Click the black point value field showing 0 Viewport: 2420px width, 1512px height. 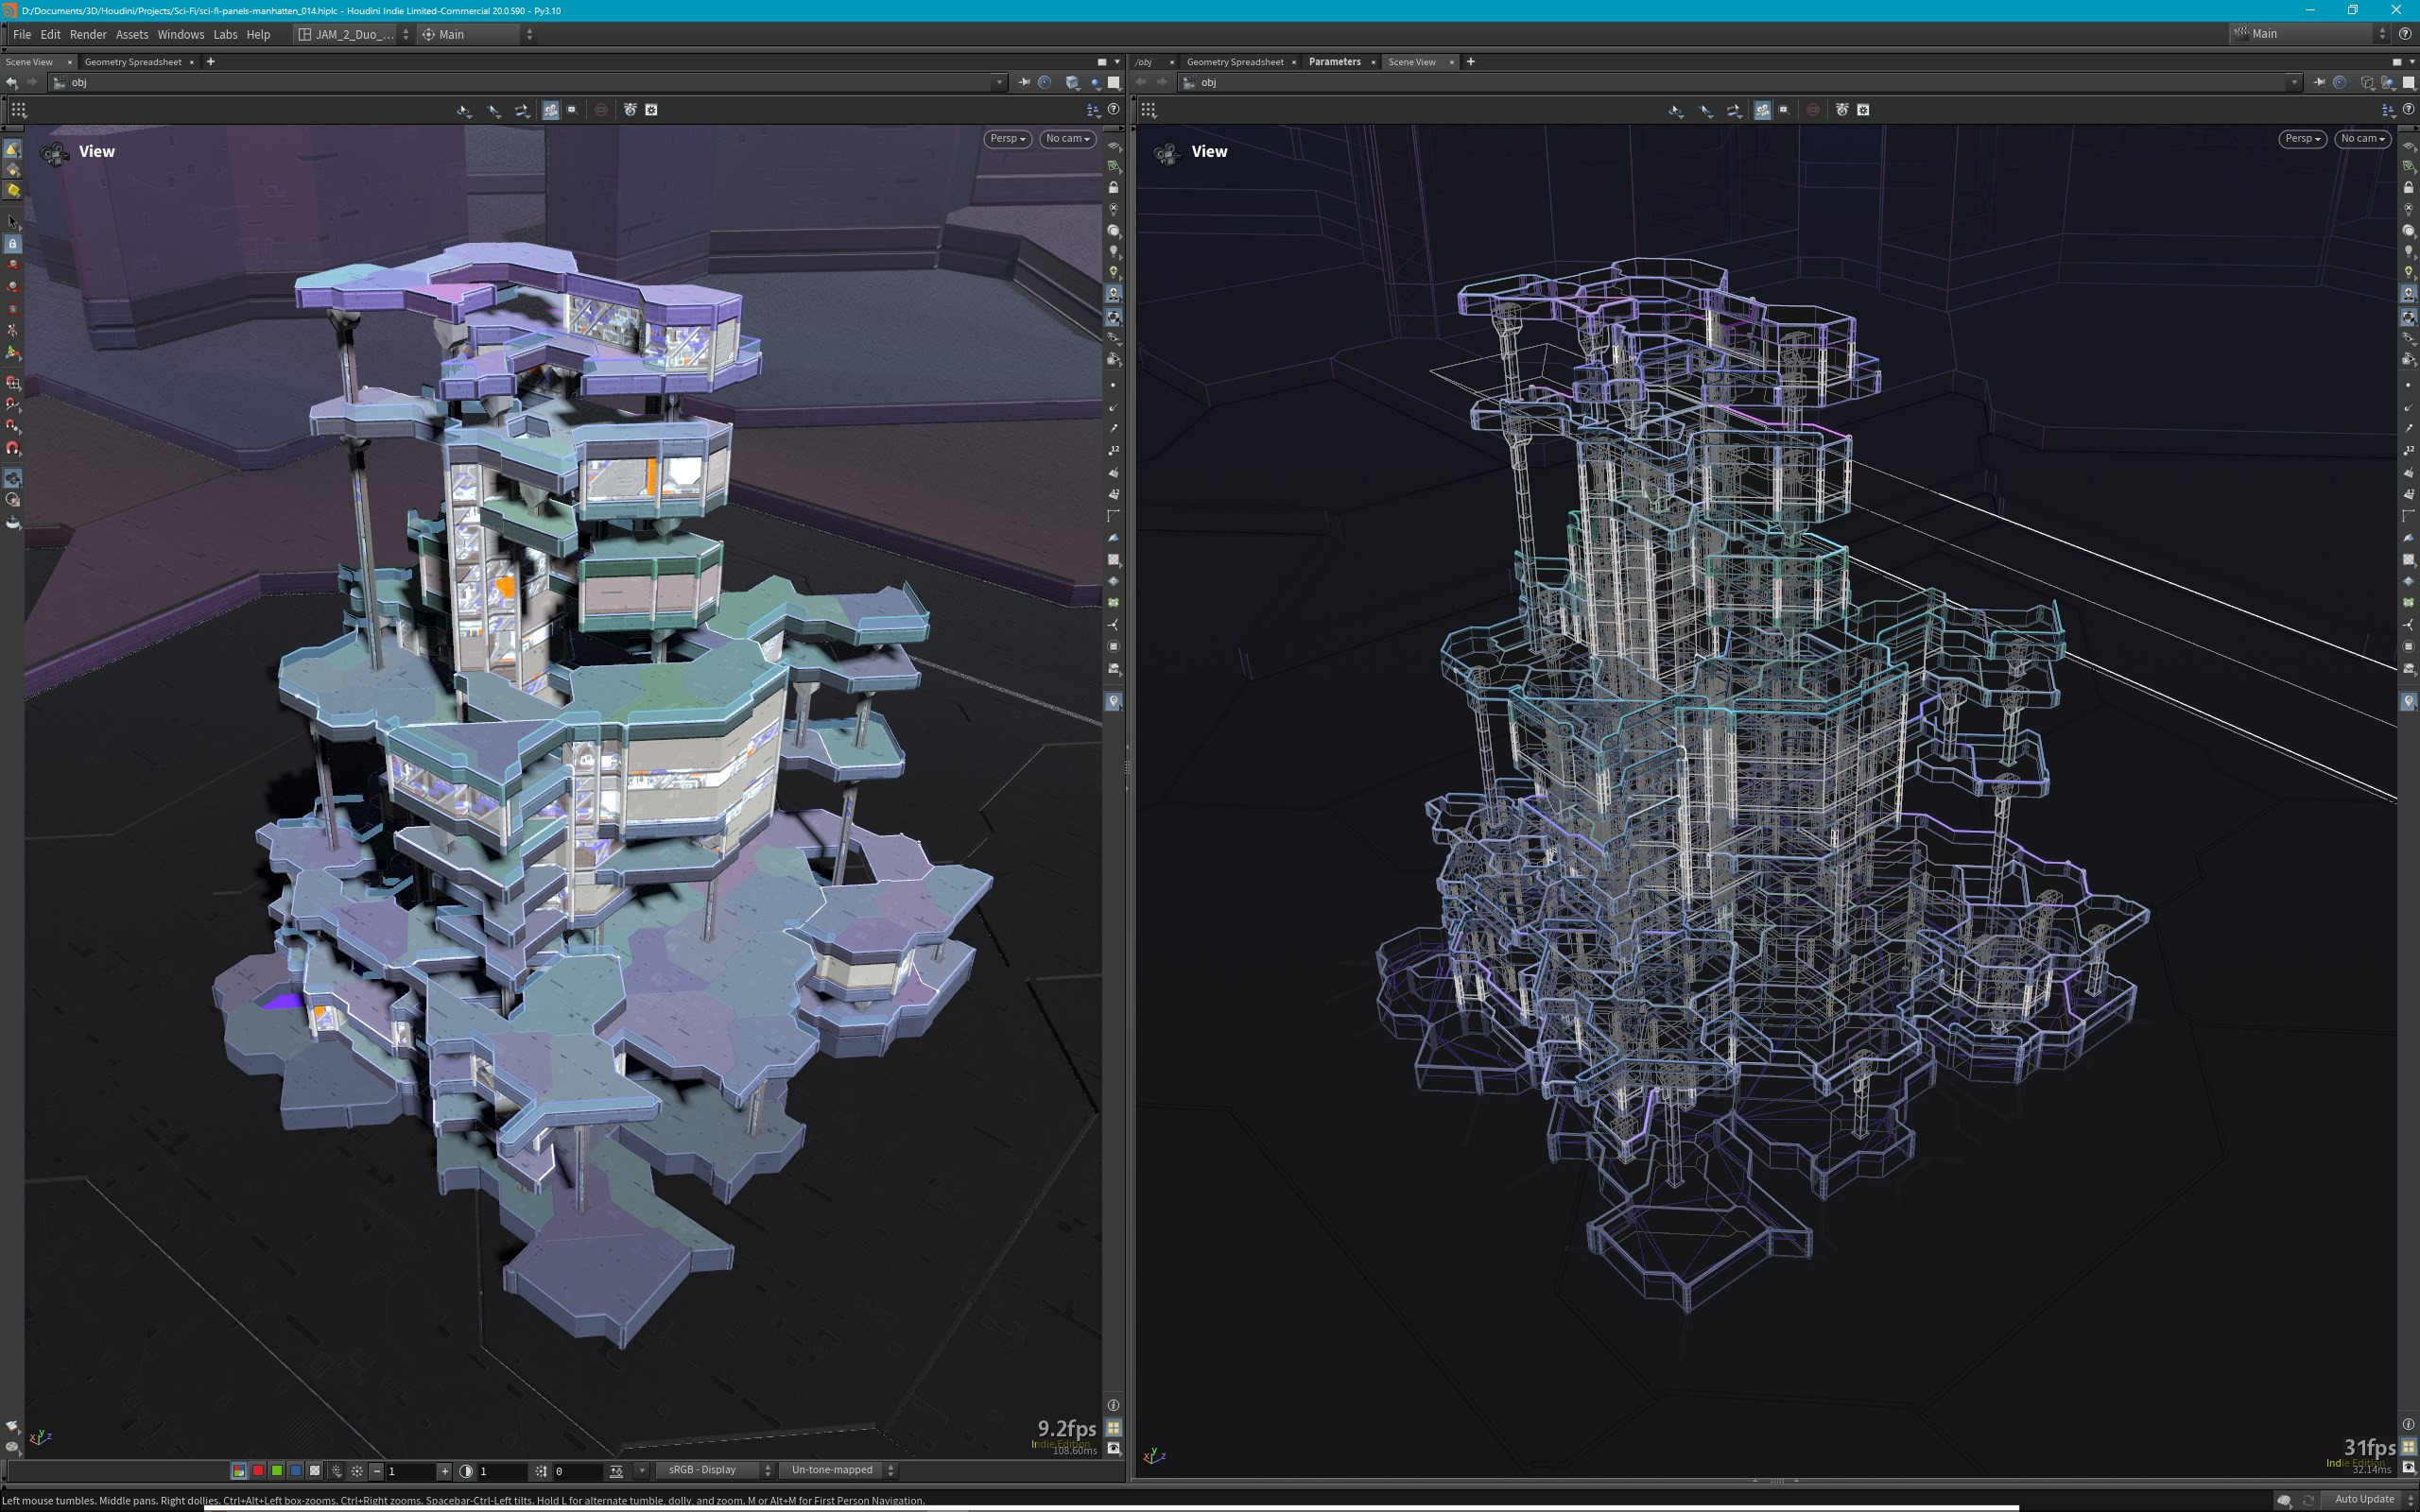[577, 1470]
